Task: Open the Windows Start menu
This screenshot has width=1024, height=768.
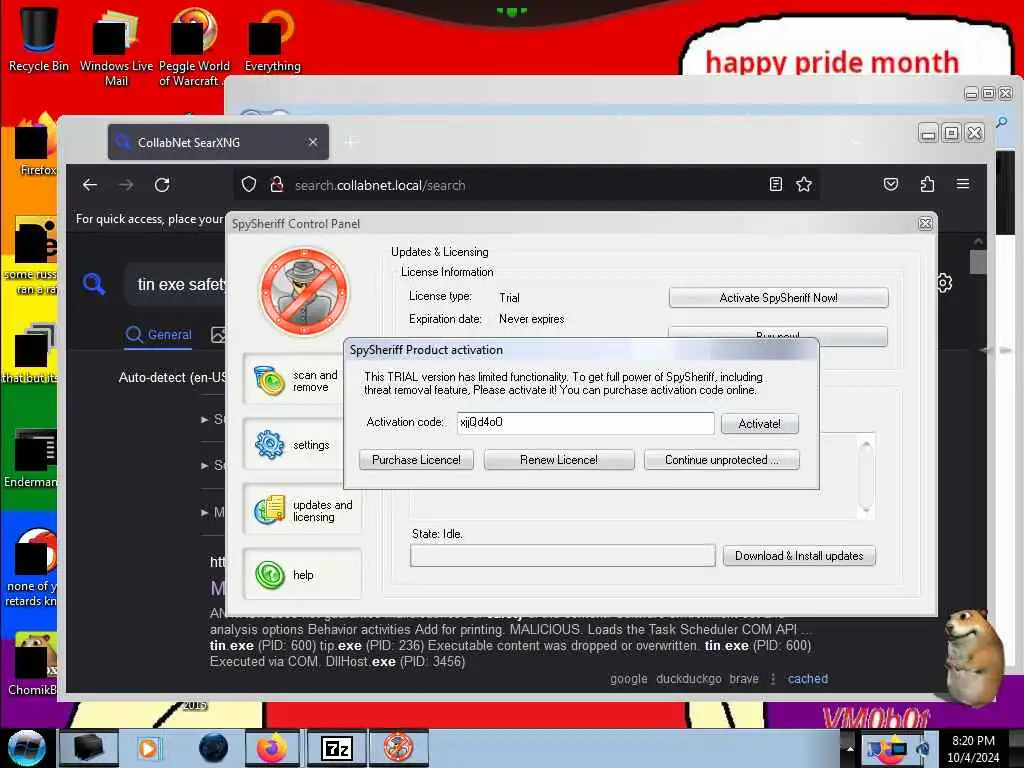Action: pyautogui.click(x=27, y=748)
